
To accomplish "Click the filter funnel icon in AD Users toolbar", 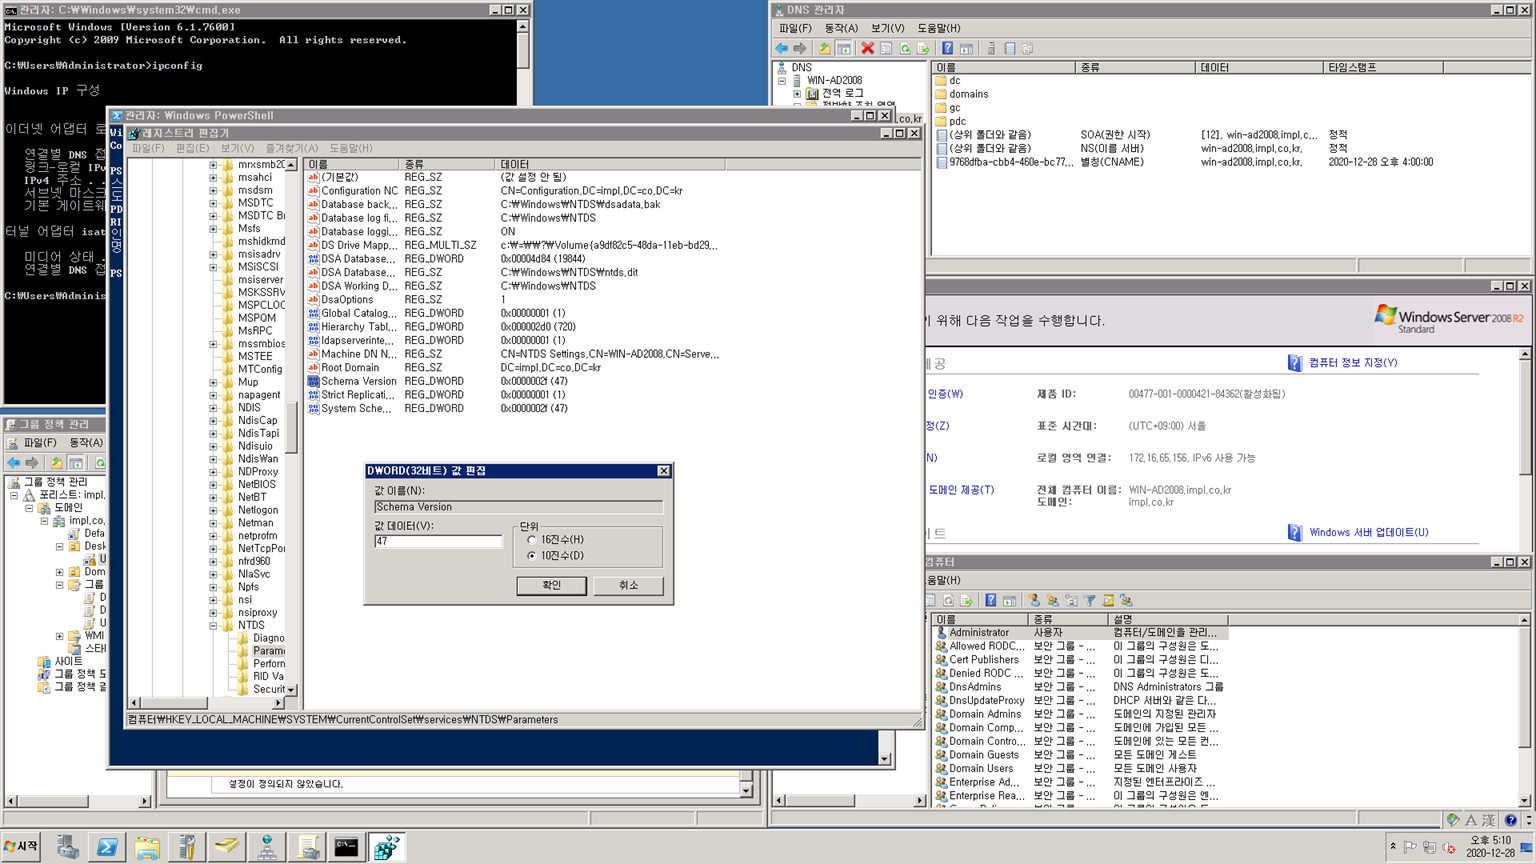I will point(1090,600).
